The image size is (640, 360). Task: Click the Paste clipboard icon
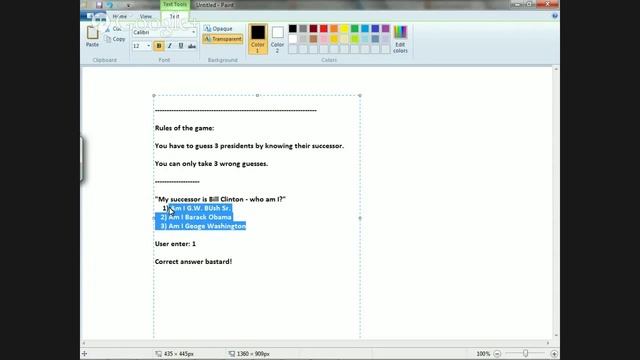click(x=92, y=33)
